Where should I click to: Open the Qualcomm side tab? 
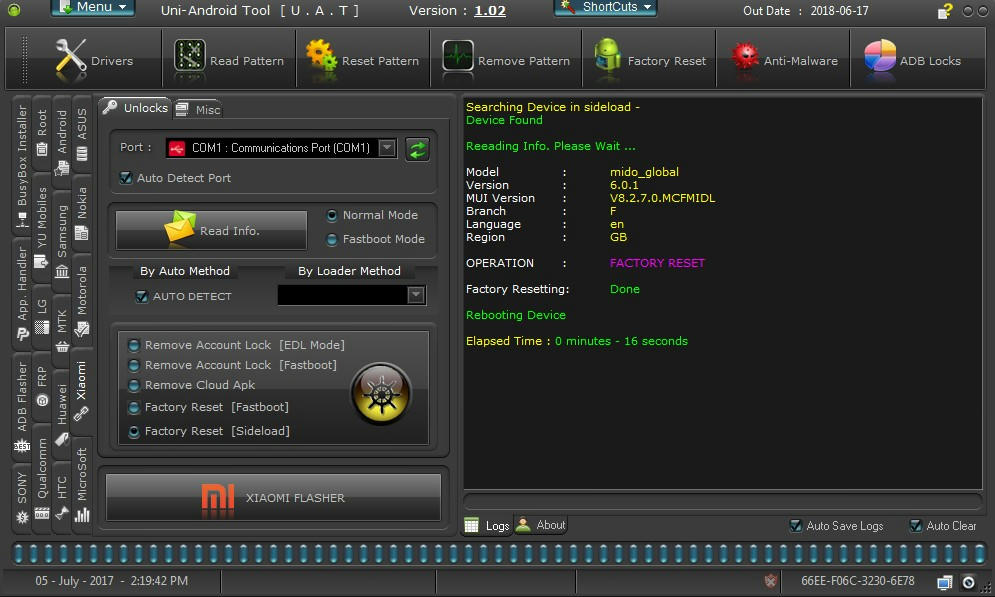pos(42,478)
